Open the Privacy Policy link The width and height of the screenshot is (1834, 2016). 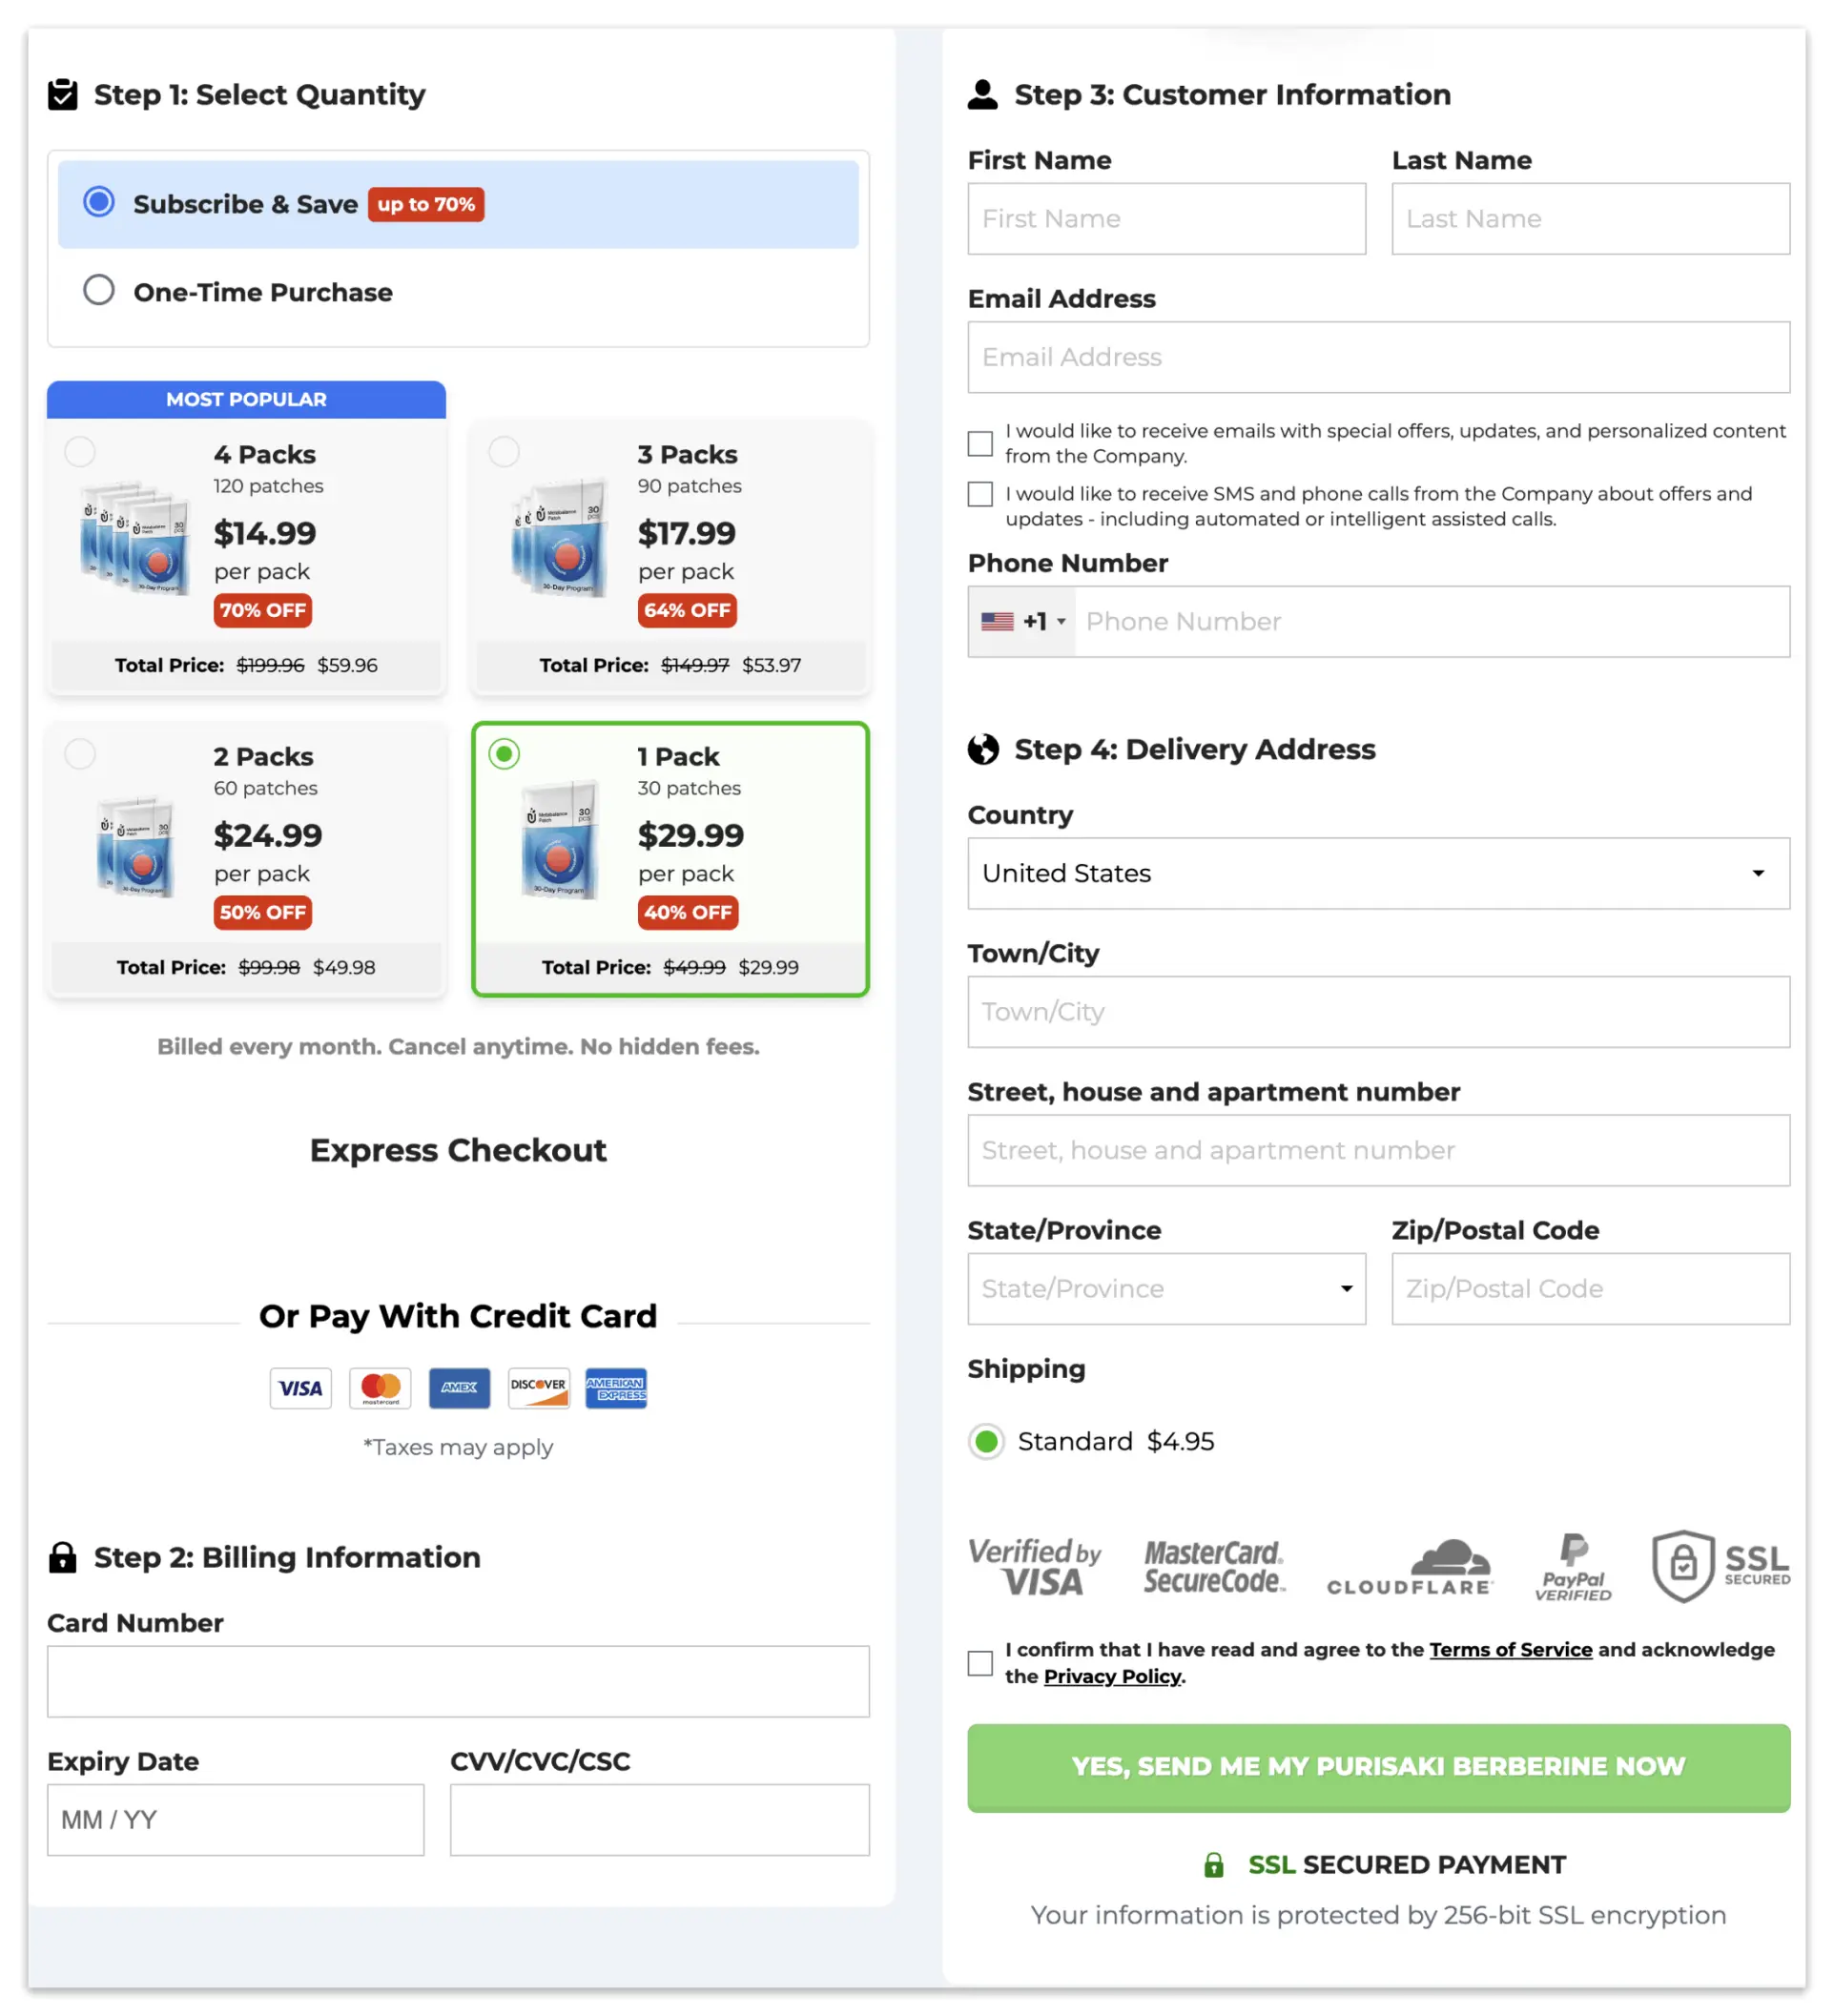[x=1112, y=1677]
